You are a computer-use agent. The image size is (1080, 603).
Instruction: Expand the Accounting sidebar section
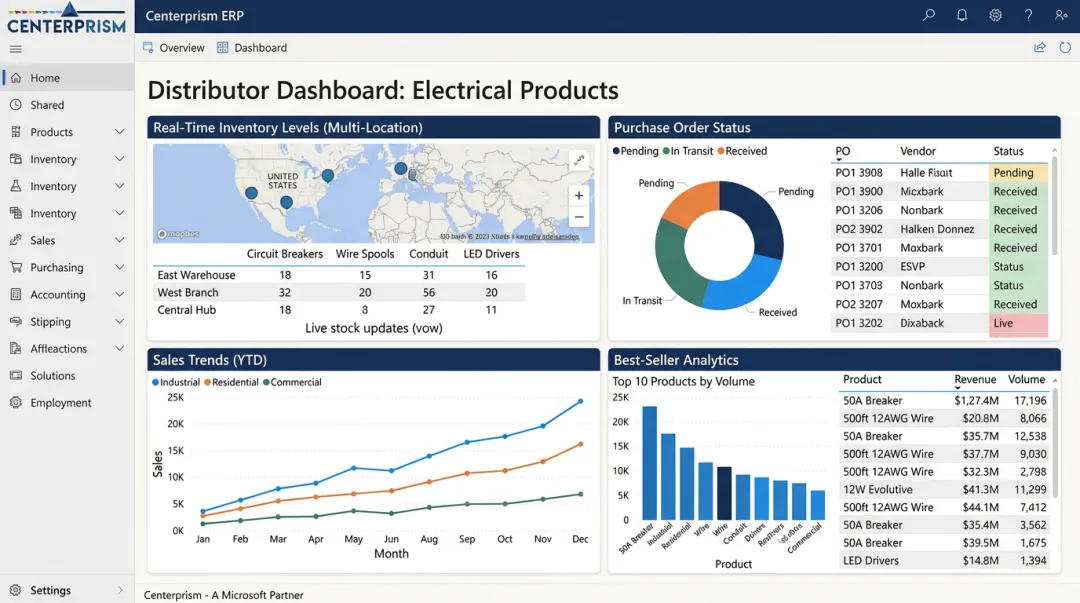(x=119, y=294)
